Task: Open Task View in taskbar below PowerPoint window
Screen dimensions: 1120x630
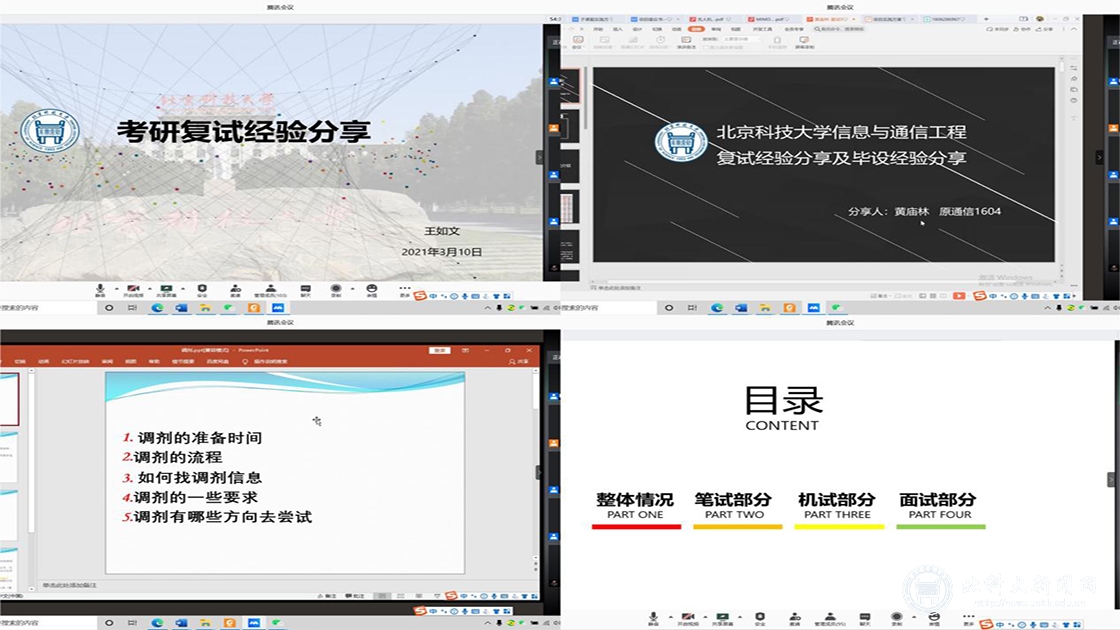Action: point(133,623)
